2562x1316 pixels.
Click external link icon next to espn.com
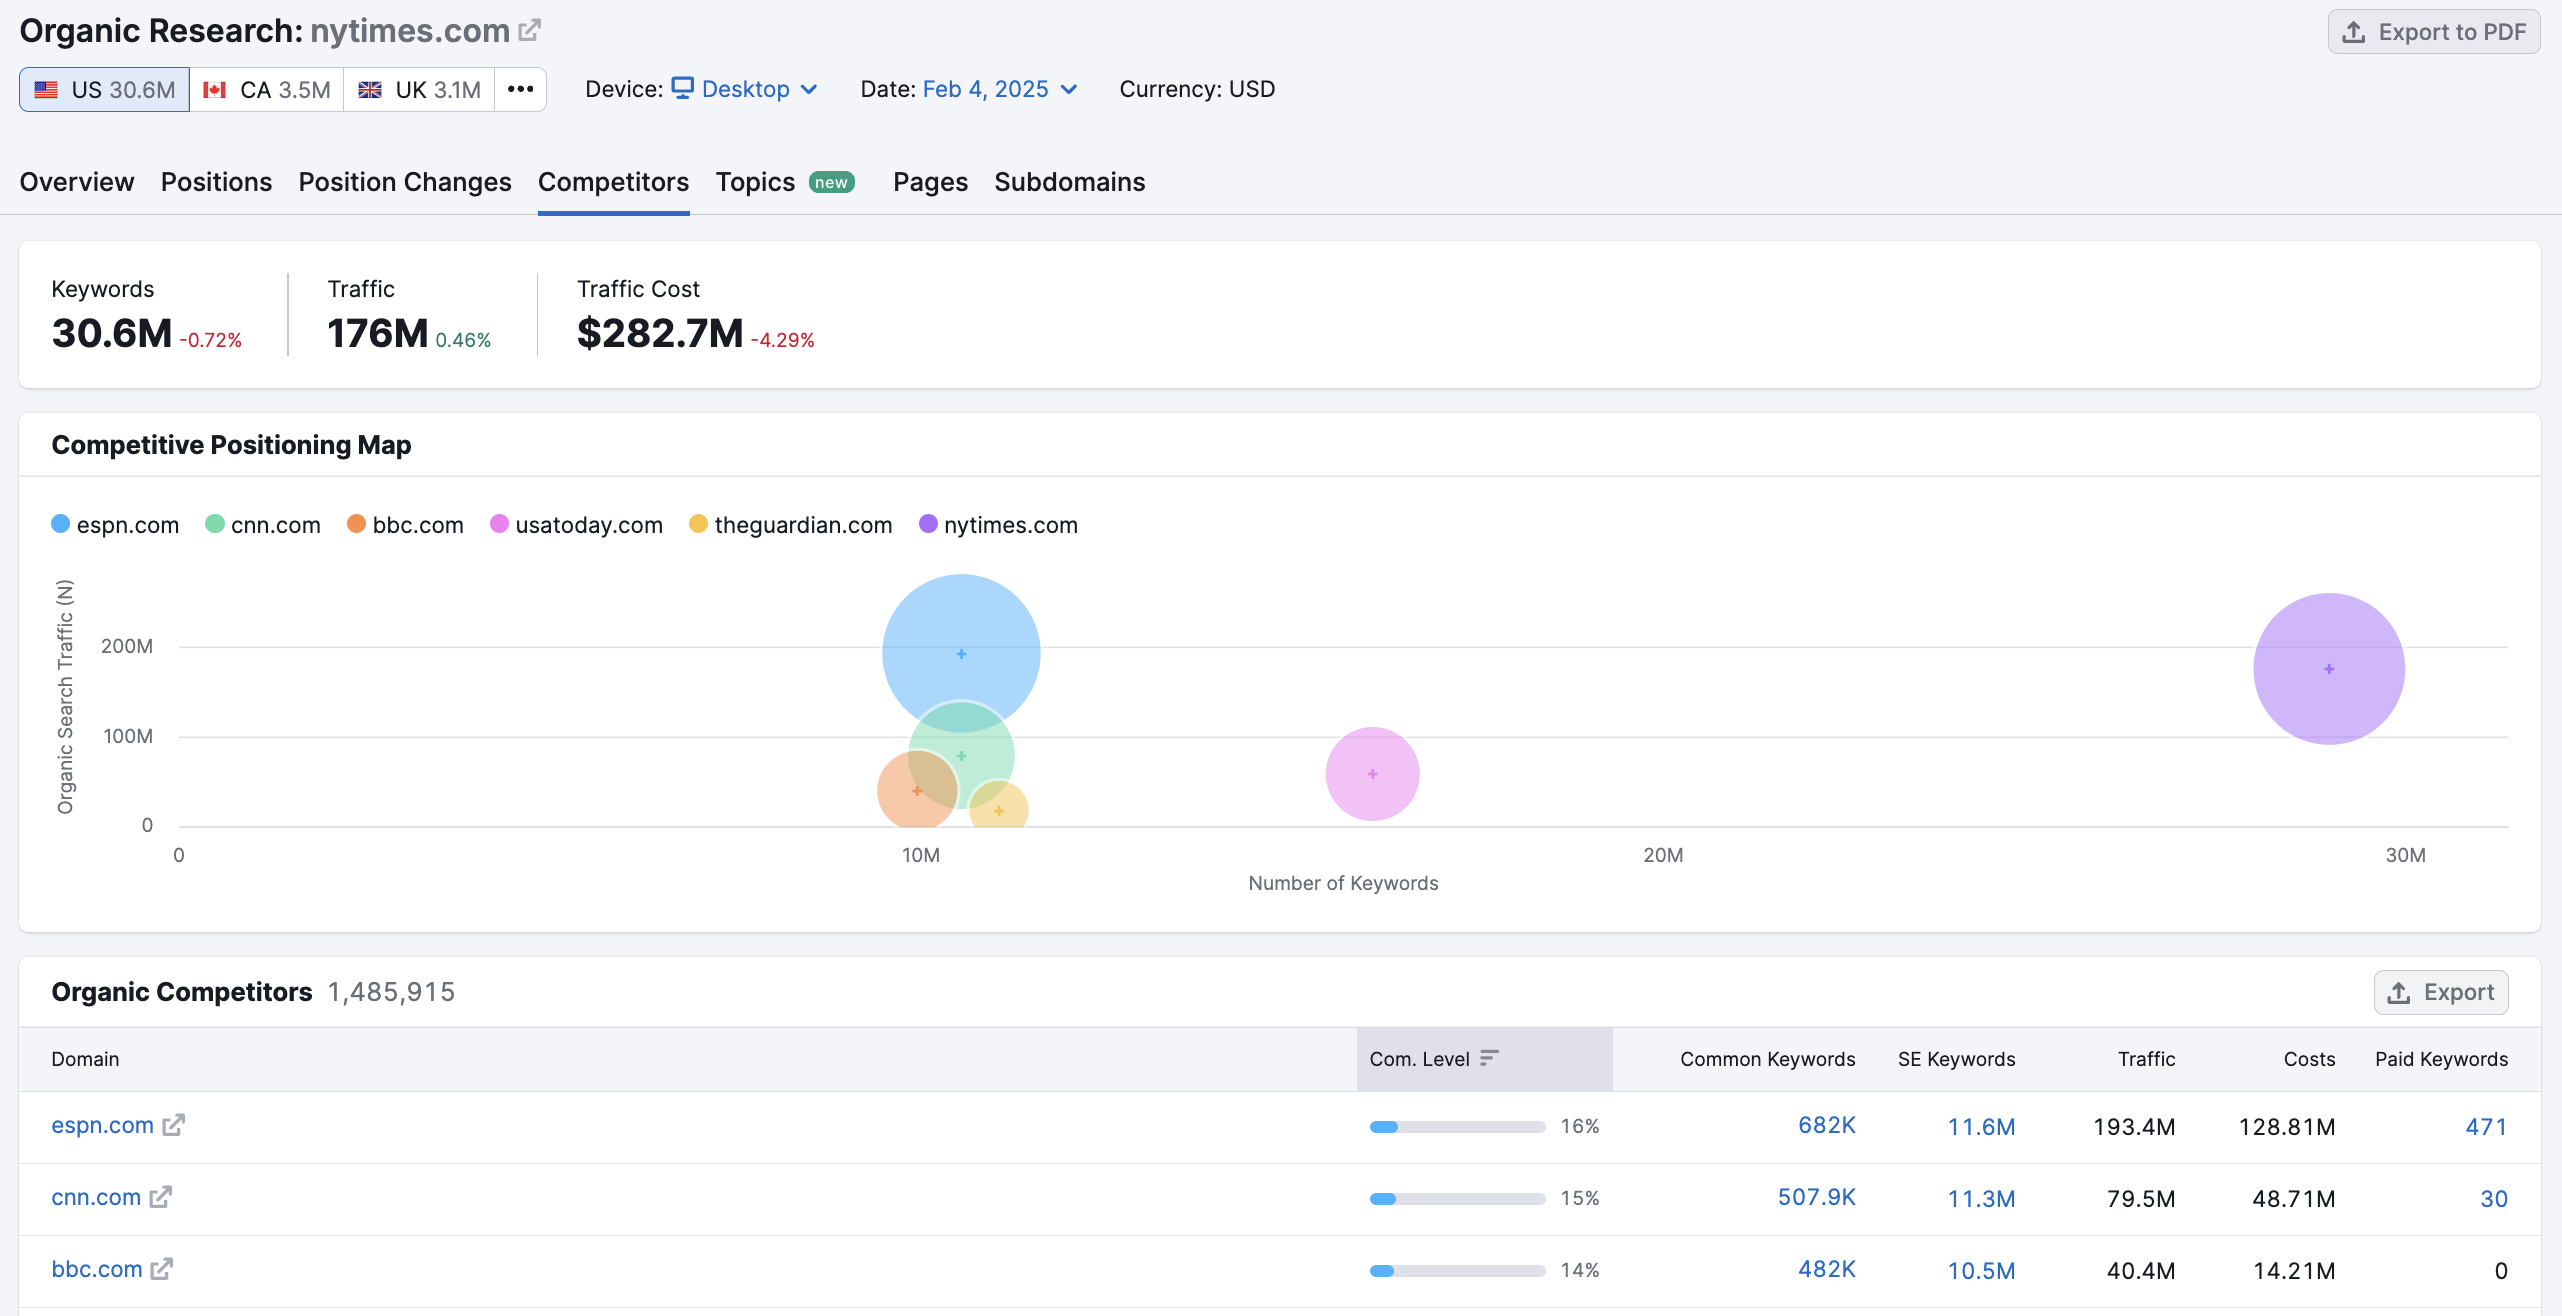point(174,1125)
